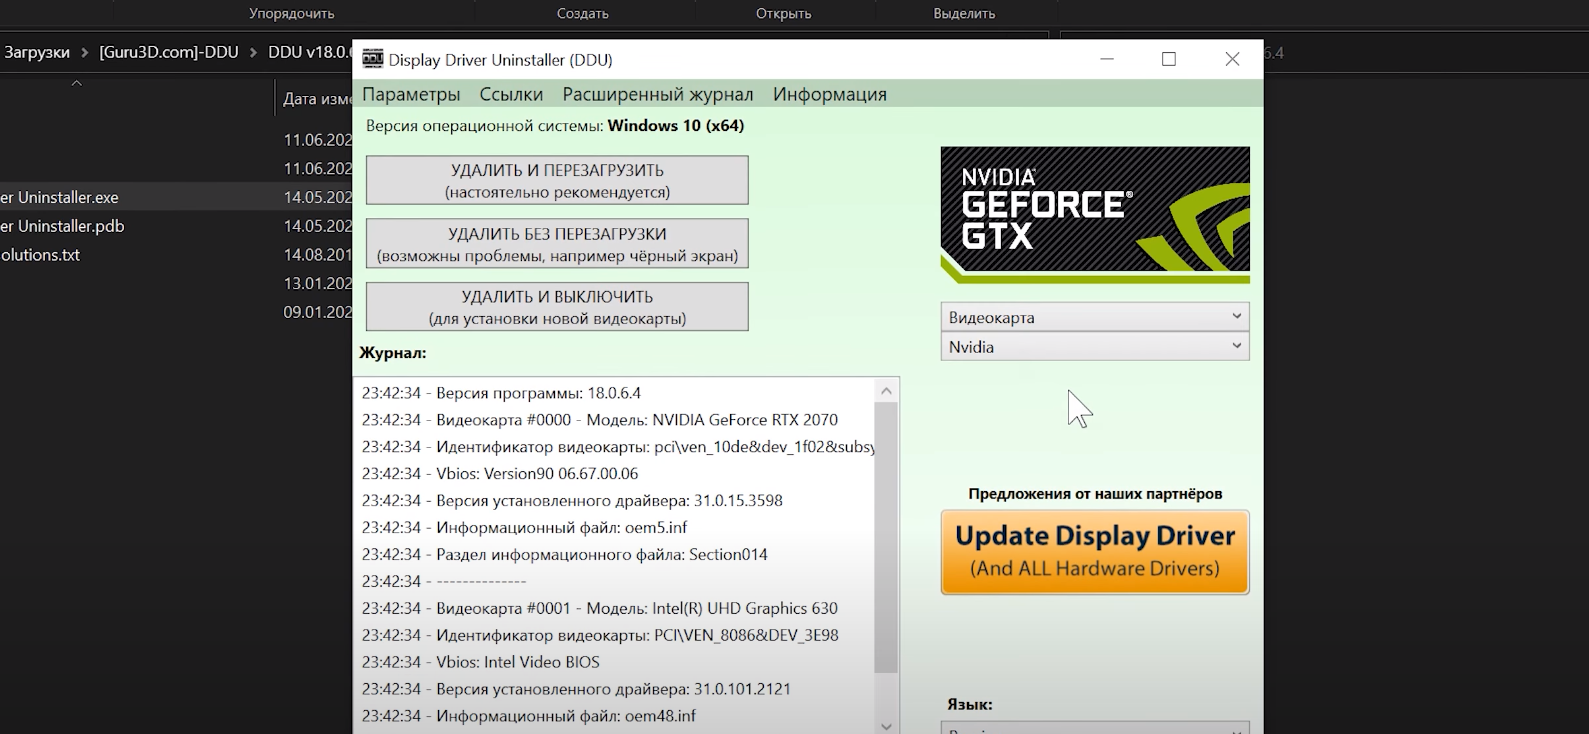Close the DDU window
The height and width of the screenshot is (734, 1589).
pyautogui.click(x=1232, y=59)
